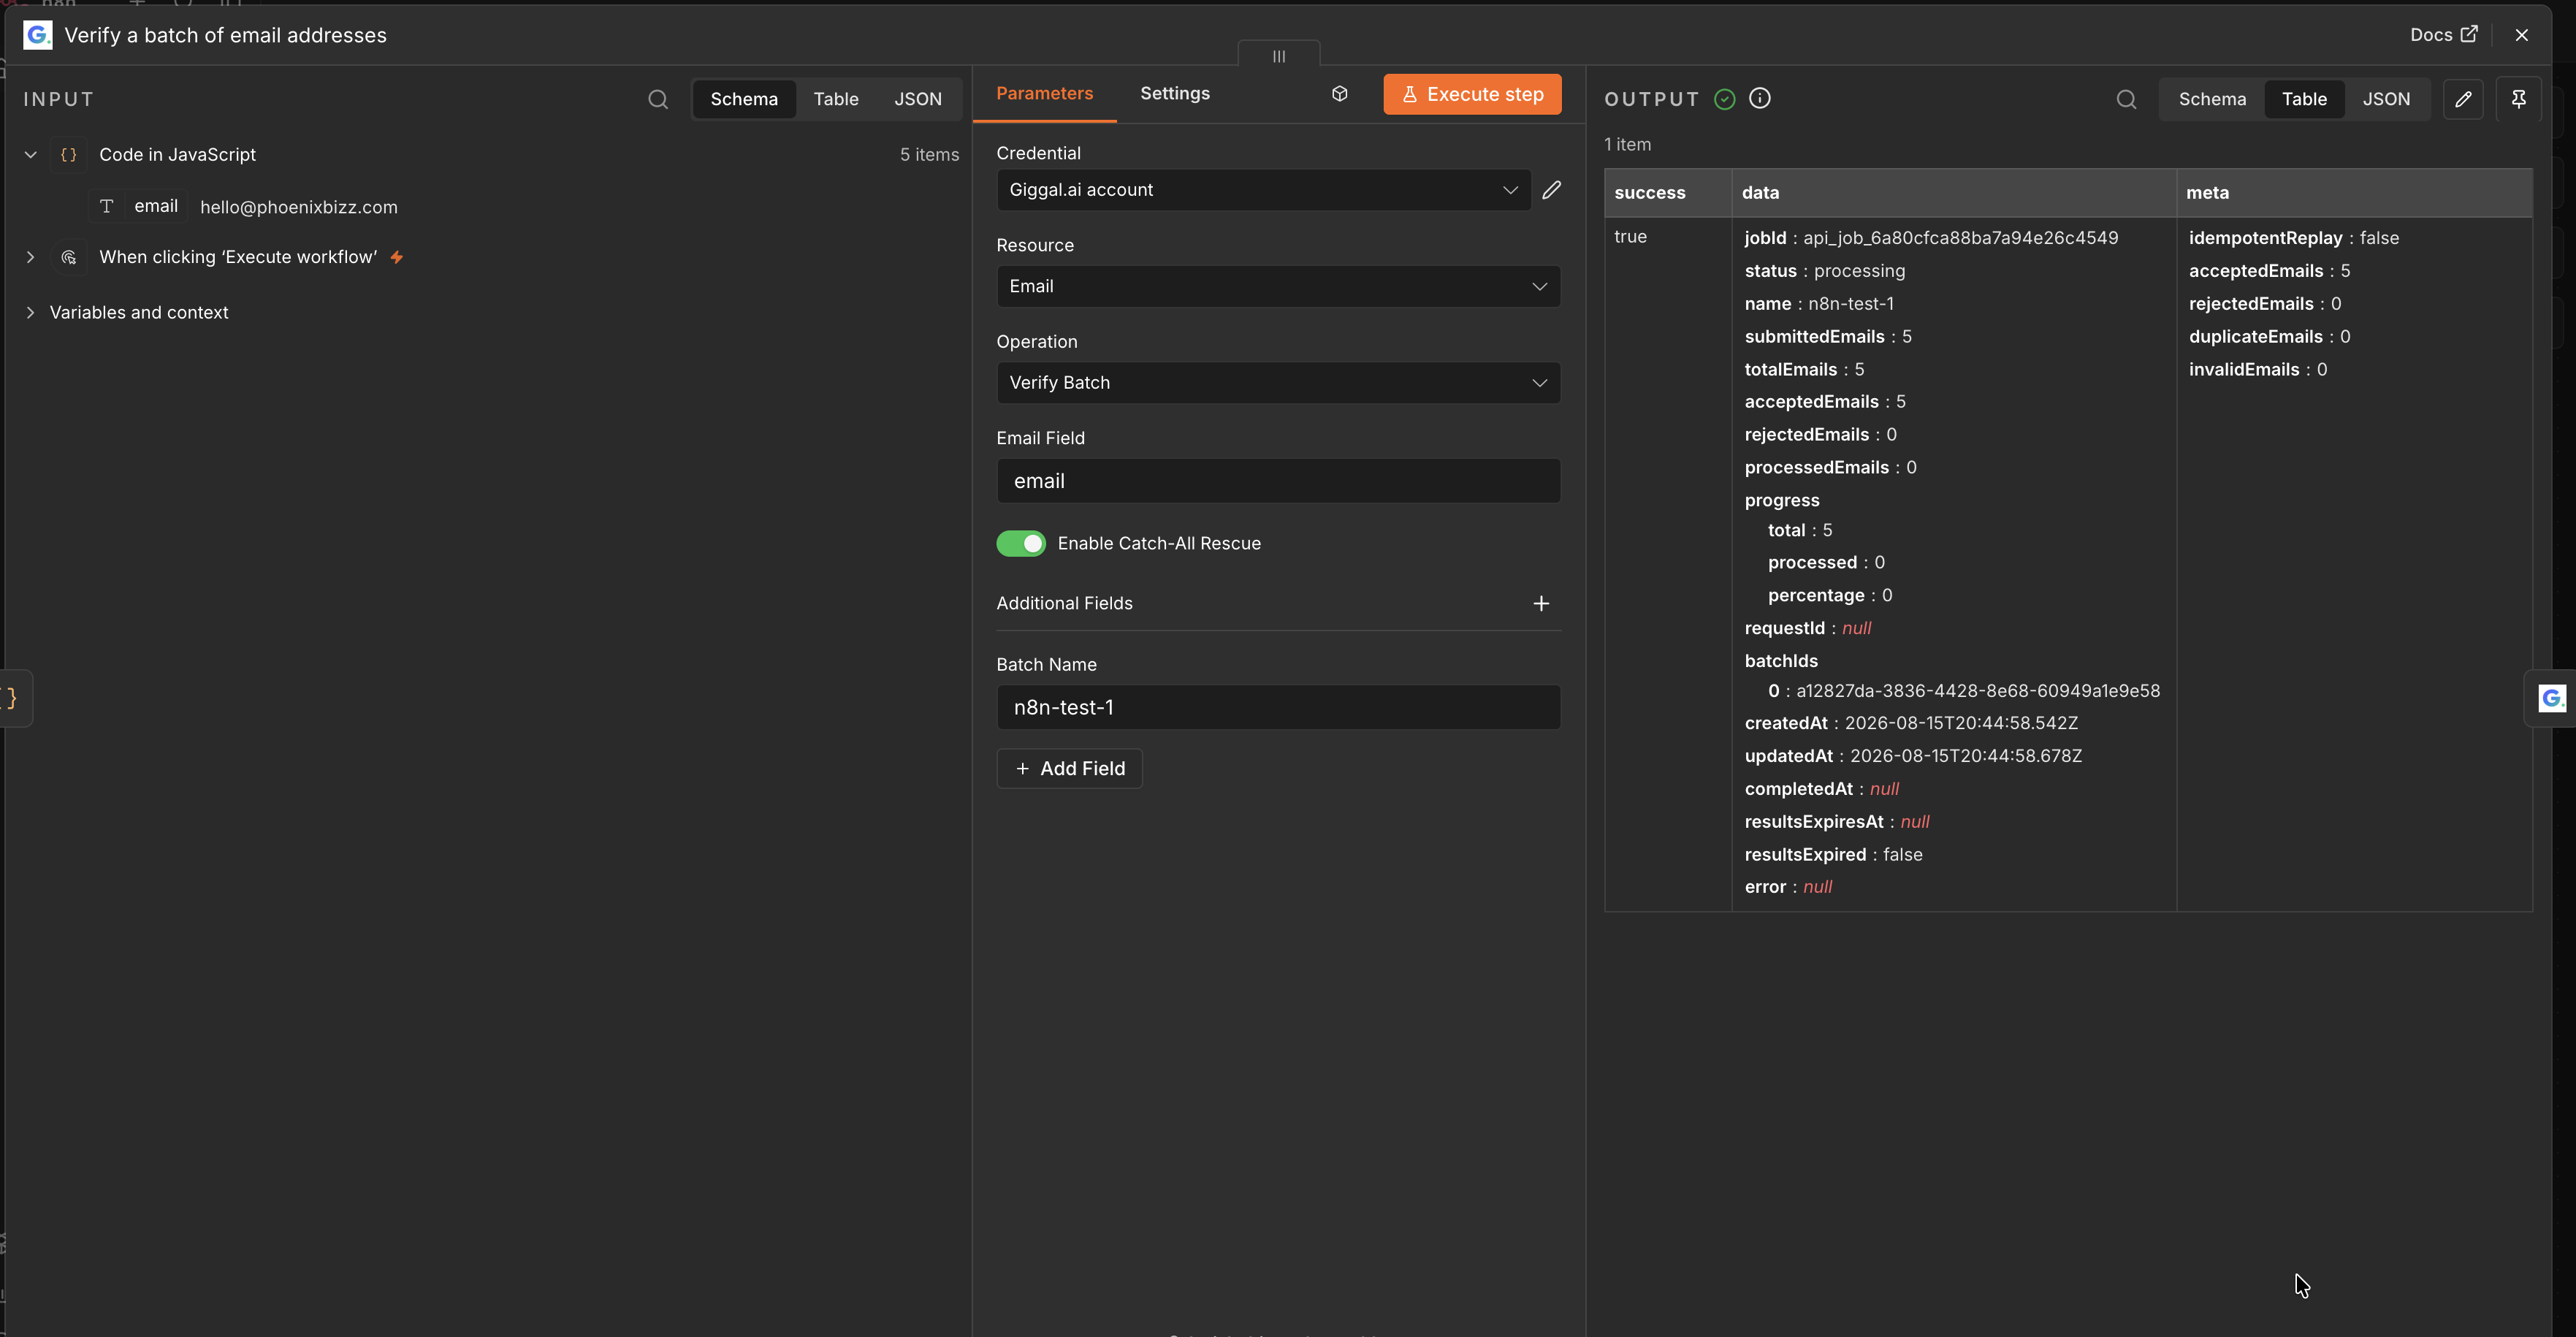Open the Parameters tab
This screenshot has width=2576, height=1337.
[1044, 94]
